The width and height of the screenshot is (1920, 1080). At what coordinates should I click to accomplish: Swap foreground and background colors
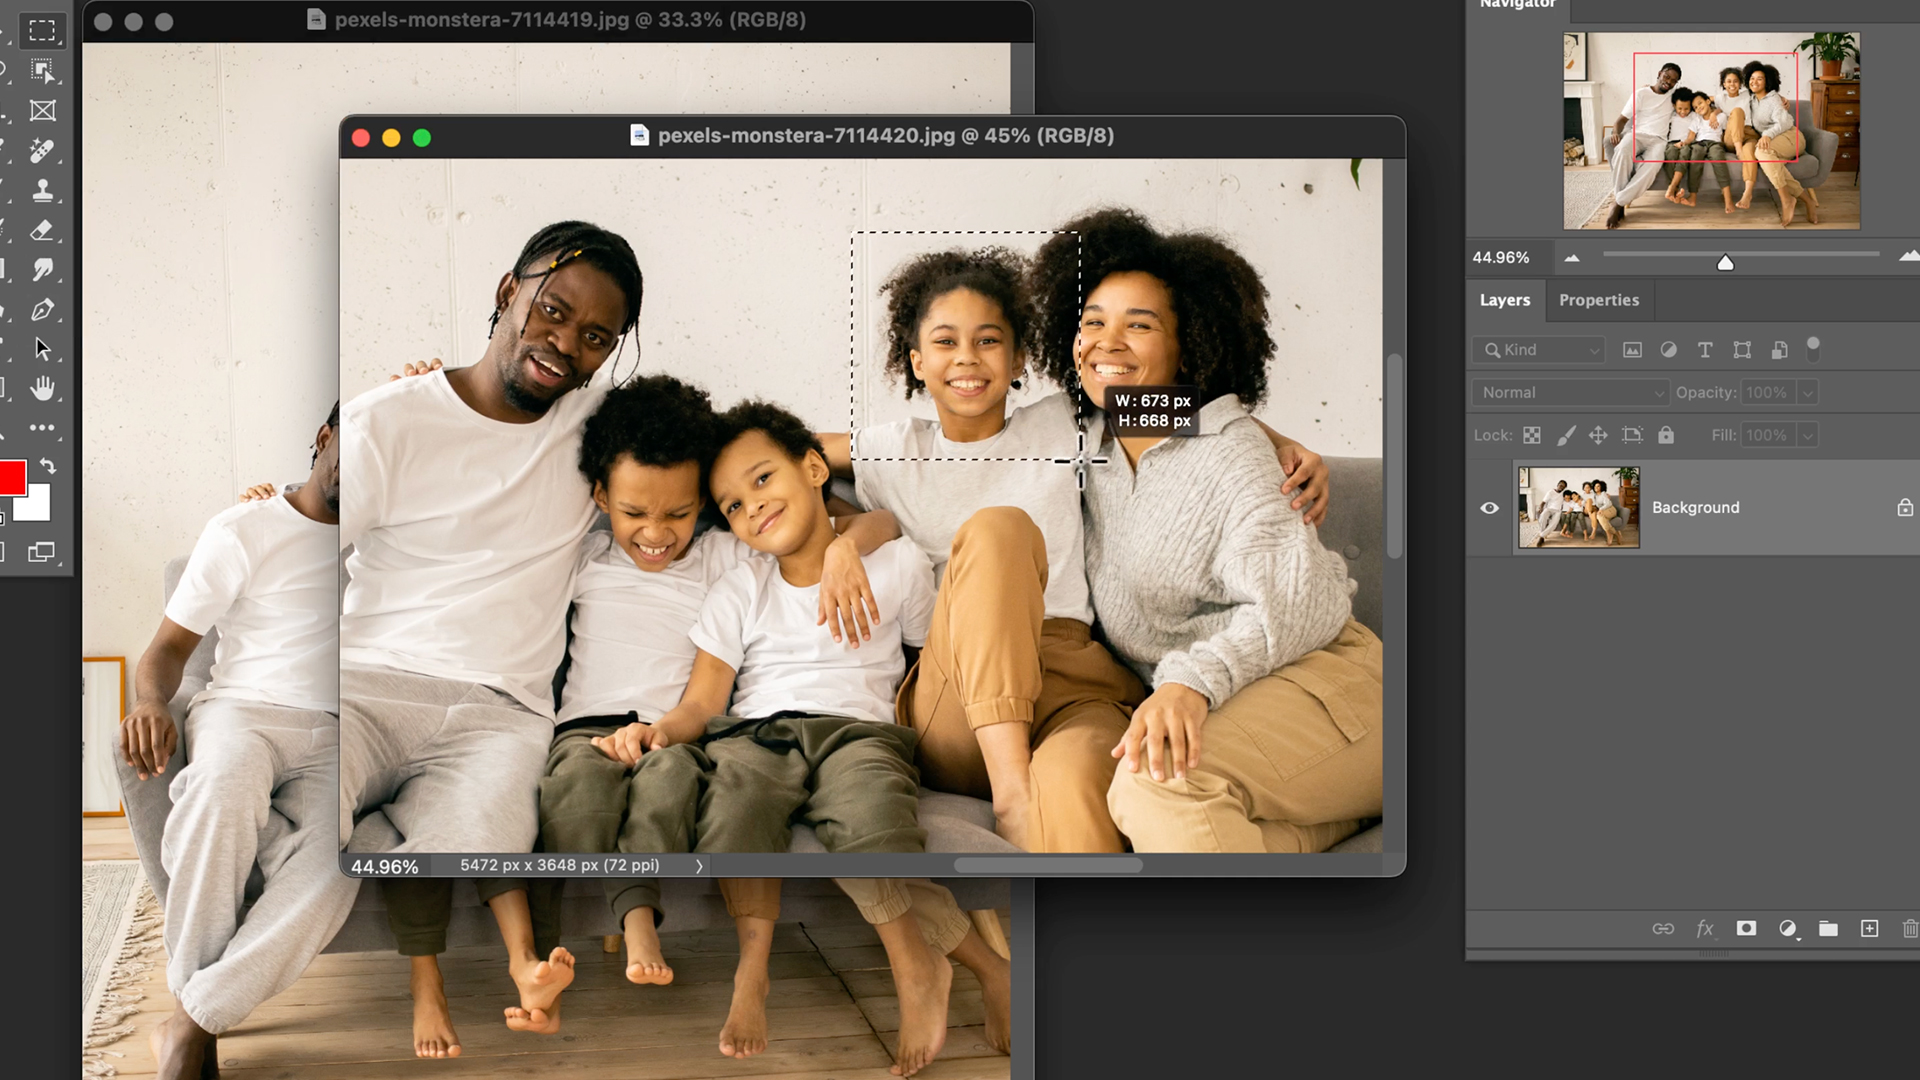point(47,466)
